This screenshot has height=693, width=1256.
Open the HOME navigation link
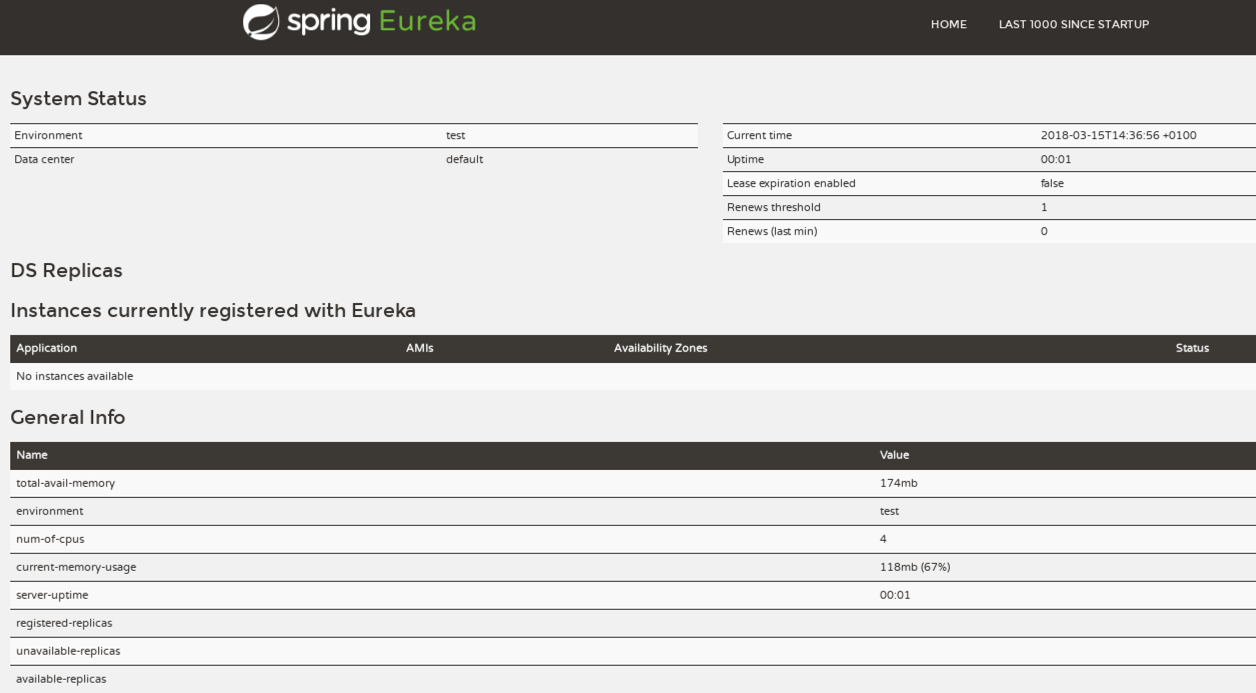948,24
